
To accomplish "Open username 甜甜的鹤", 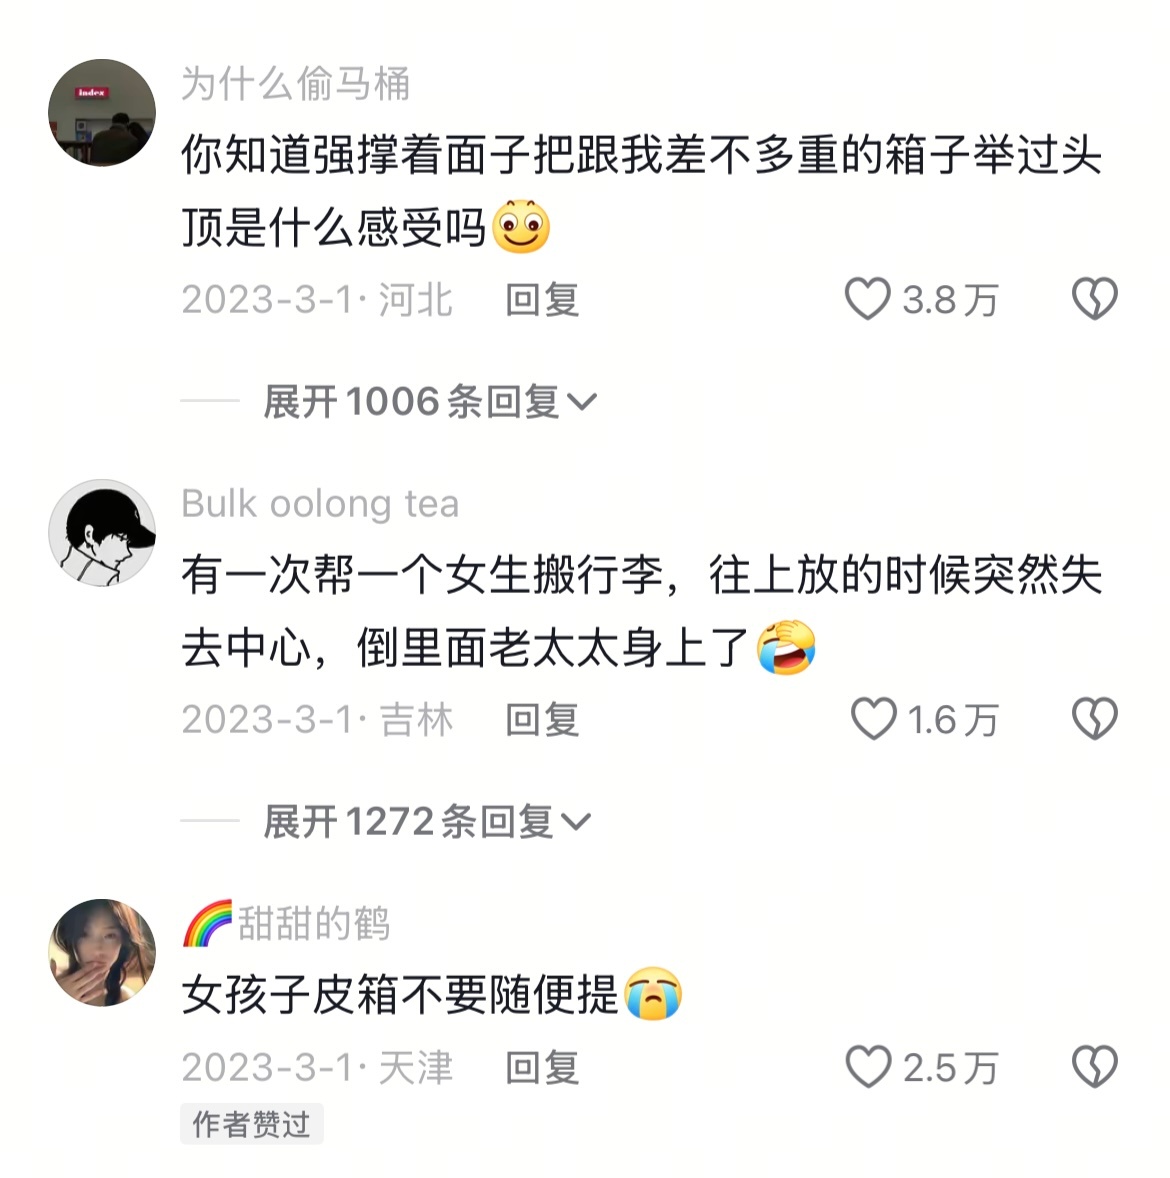I will 286,923.
